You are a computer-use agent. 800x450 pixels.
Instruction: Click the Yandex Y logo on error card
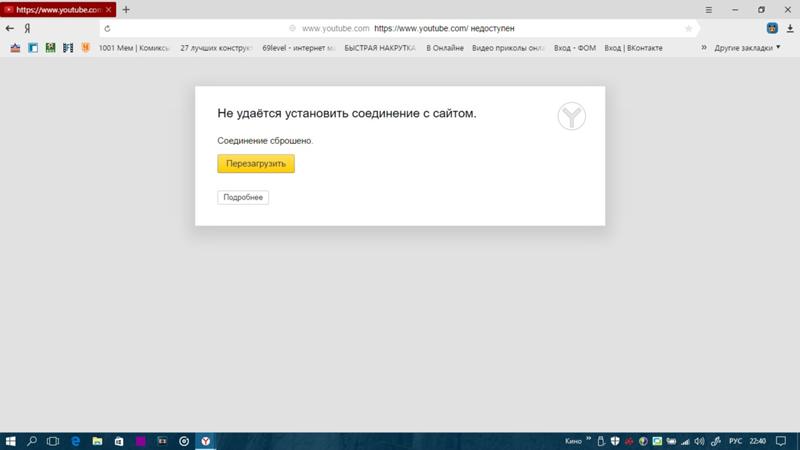point(571,116)
